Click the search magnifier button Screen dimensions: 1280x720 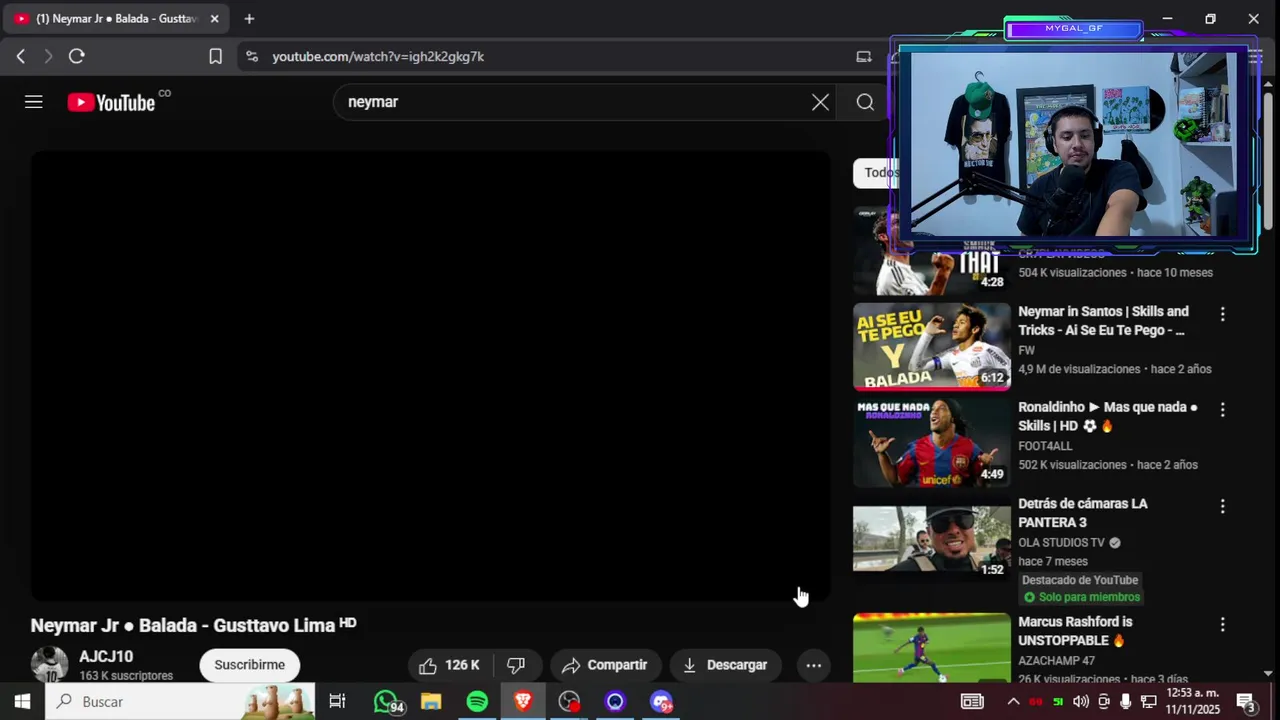point(865,102)
